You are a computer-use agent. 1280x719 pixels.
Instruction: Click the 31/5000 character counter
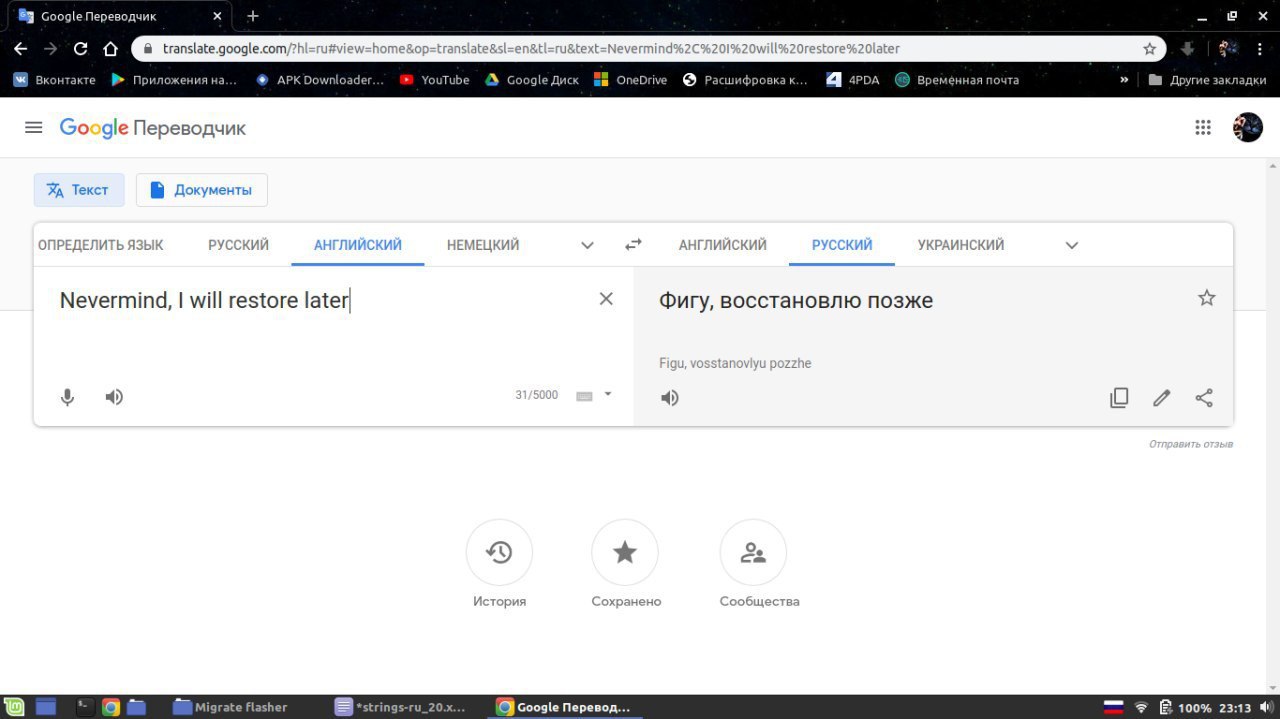537,395
